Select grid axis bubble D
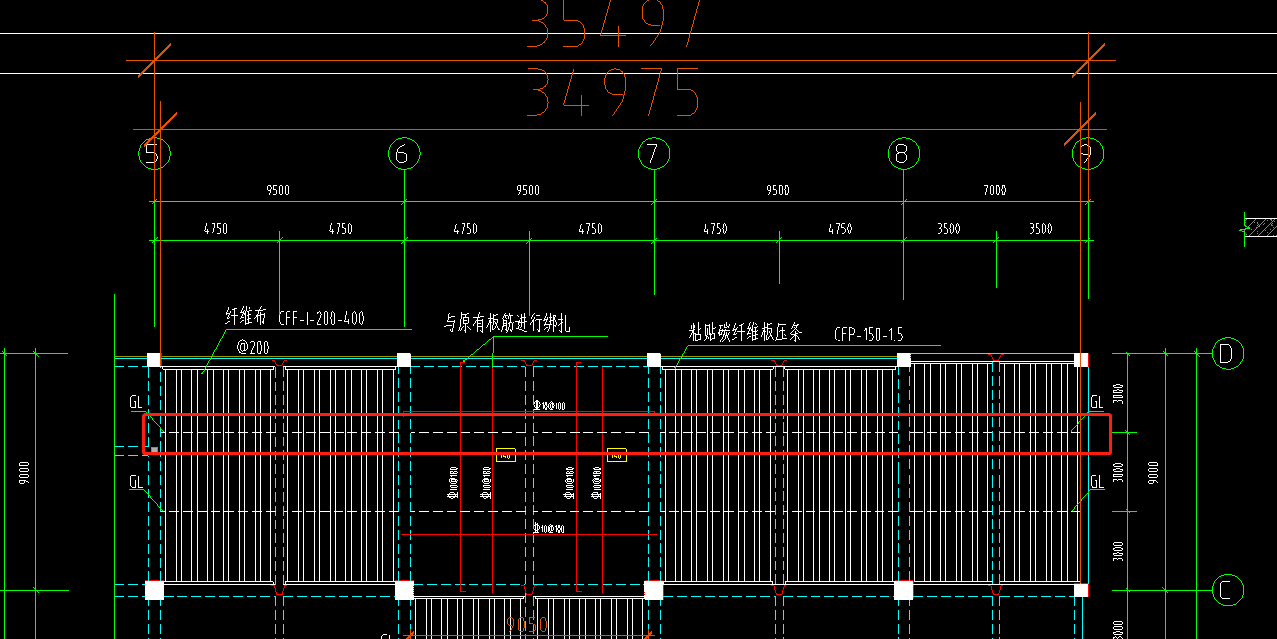The width and height of the screenshot is (1277, 639). click(x=1226, y=353)
